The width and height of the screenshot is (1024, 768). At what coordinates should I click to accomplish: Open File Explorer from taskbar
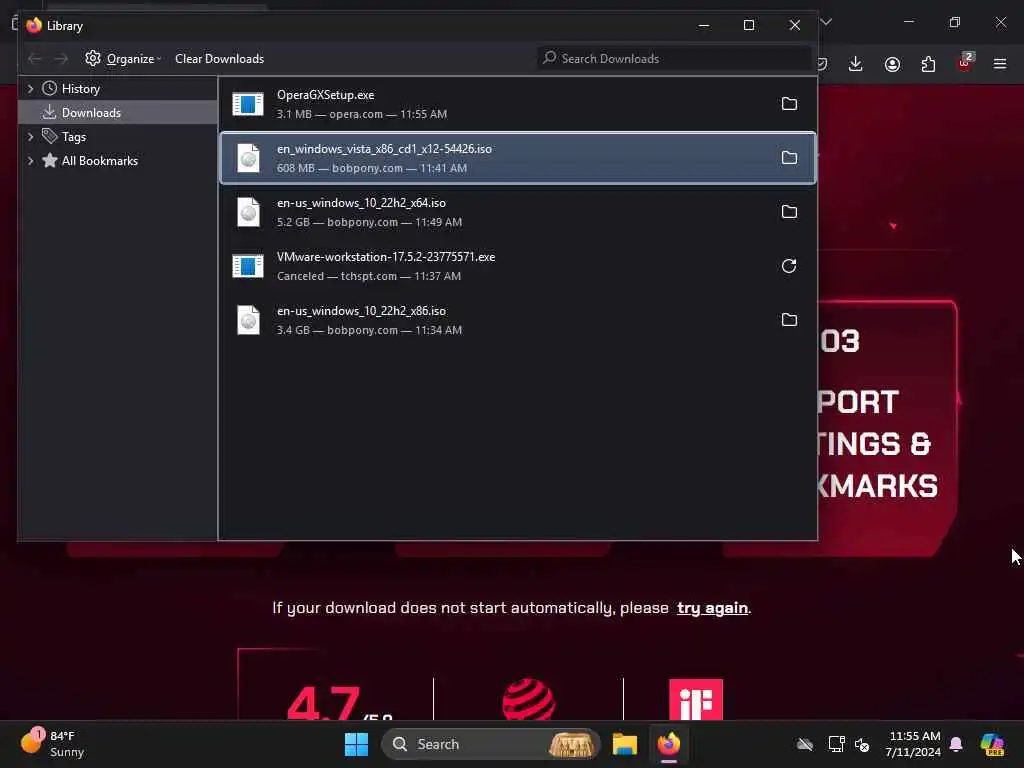pos(624,744)
